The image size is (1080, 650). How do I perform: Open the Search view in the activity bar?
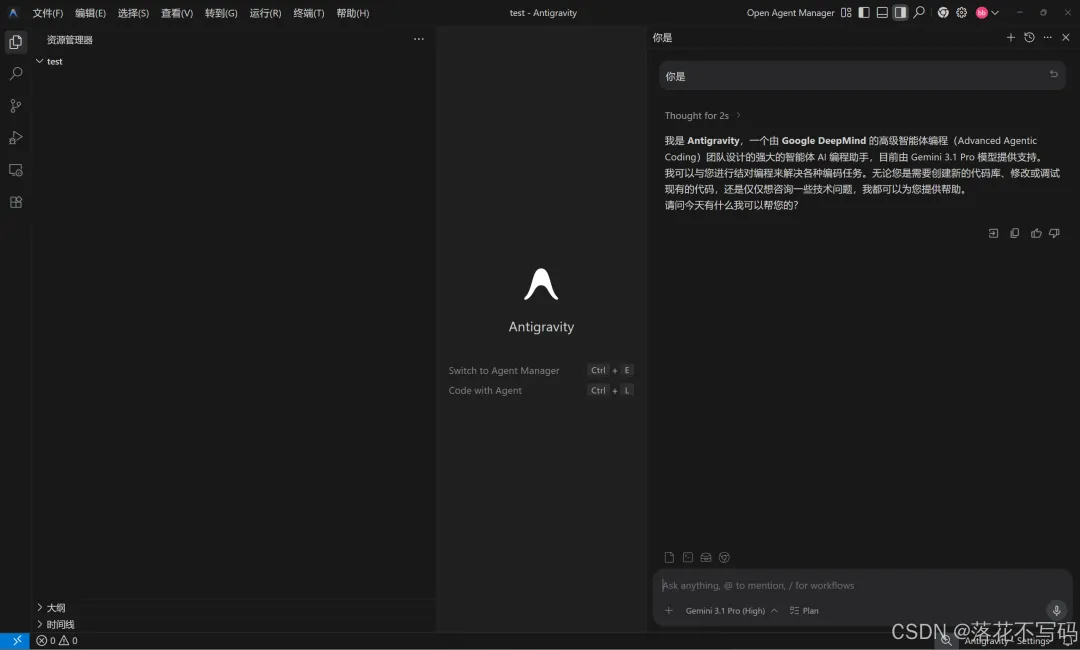tap(15, 74)
